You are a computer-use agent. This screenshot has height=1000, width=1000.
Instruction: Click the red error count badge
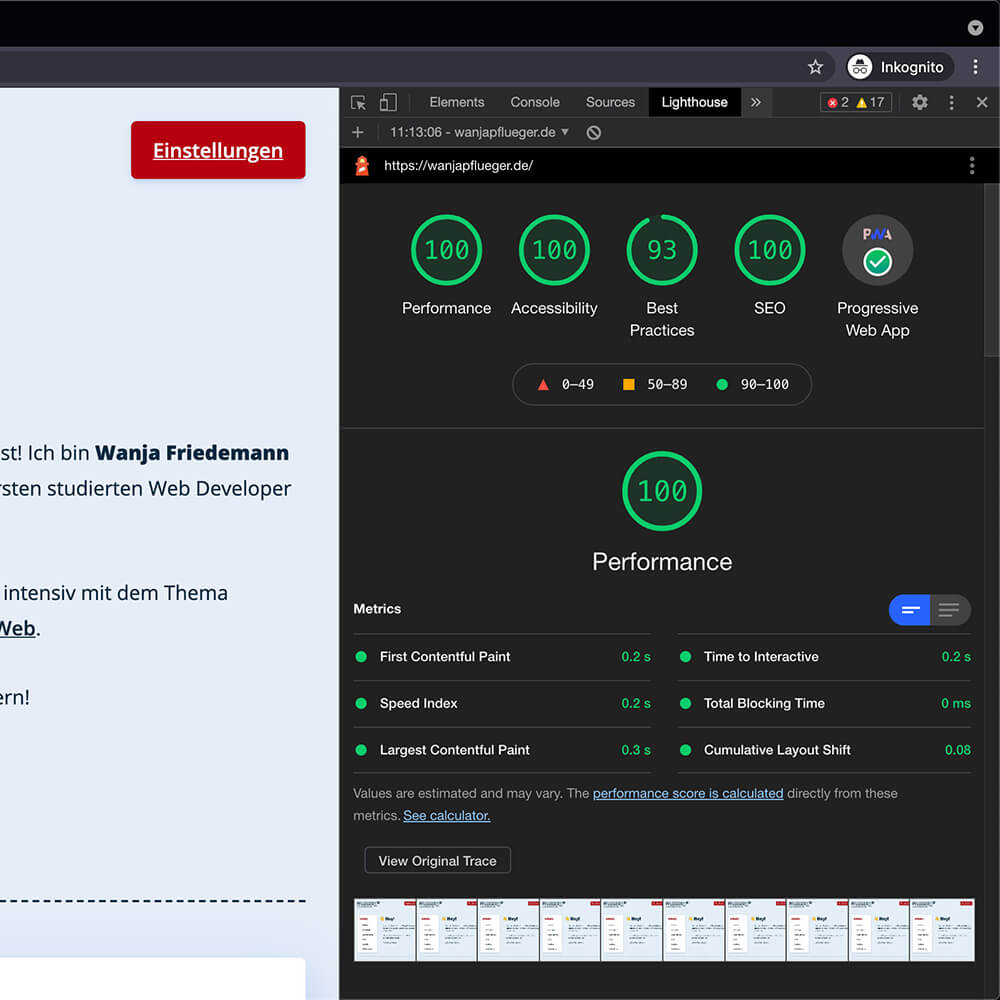[x=838, y=102]
